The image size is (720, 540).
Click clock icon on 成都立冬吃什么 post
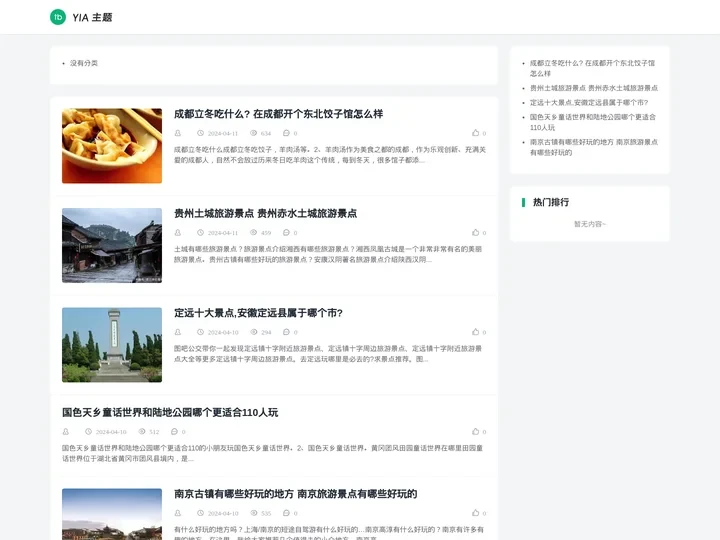pos(200,133)
